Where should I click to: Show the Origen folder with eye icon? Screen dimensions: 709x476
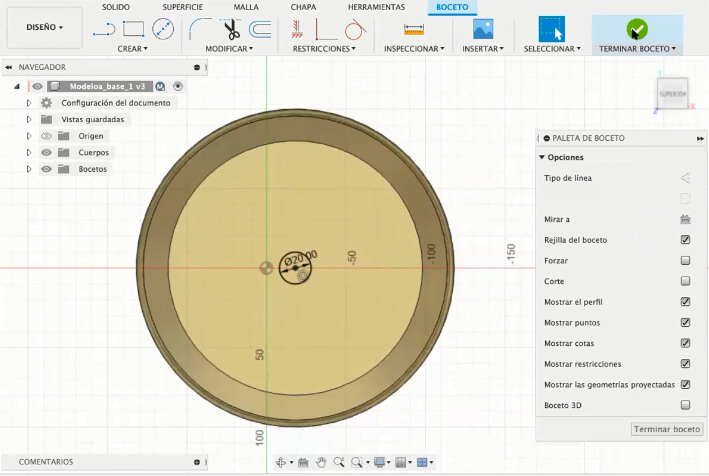46,136
